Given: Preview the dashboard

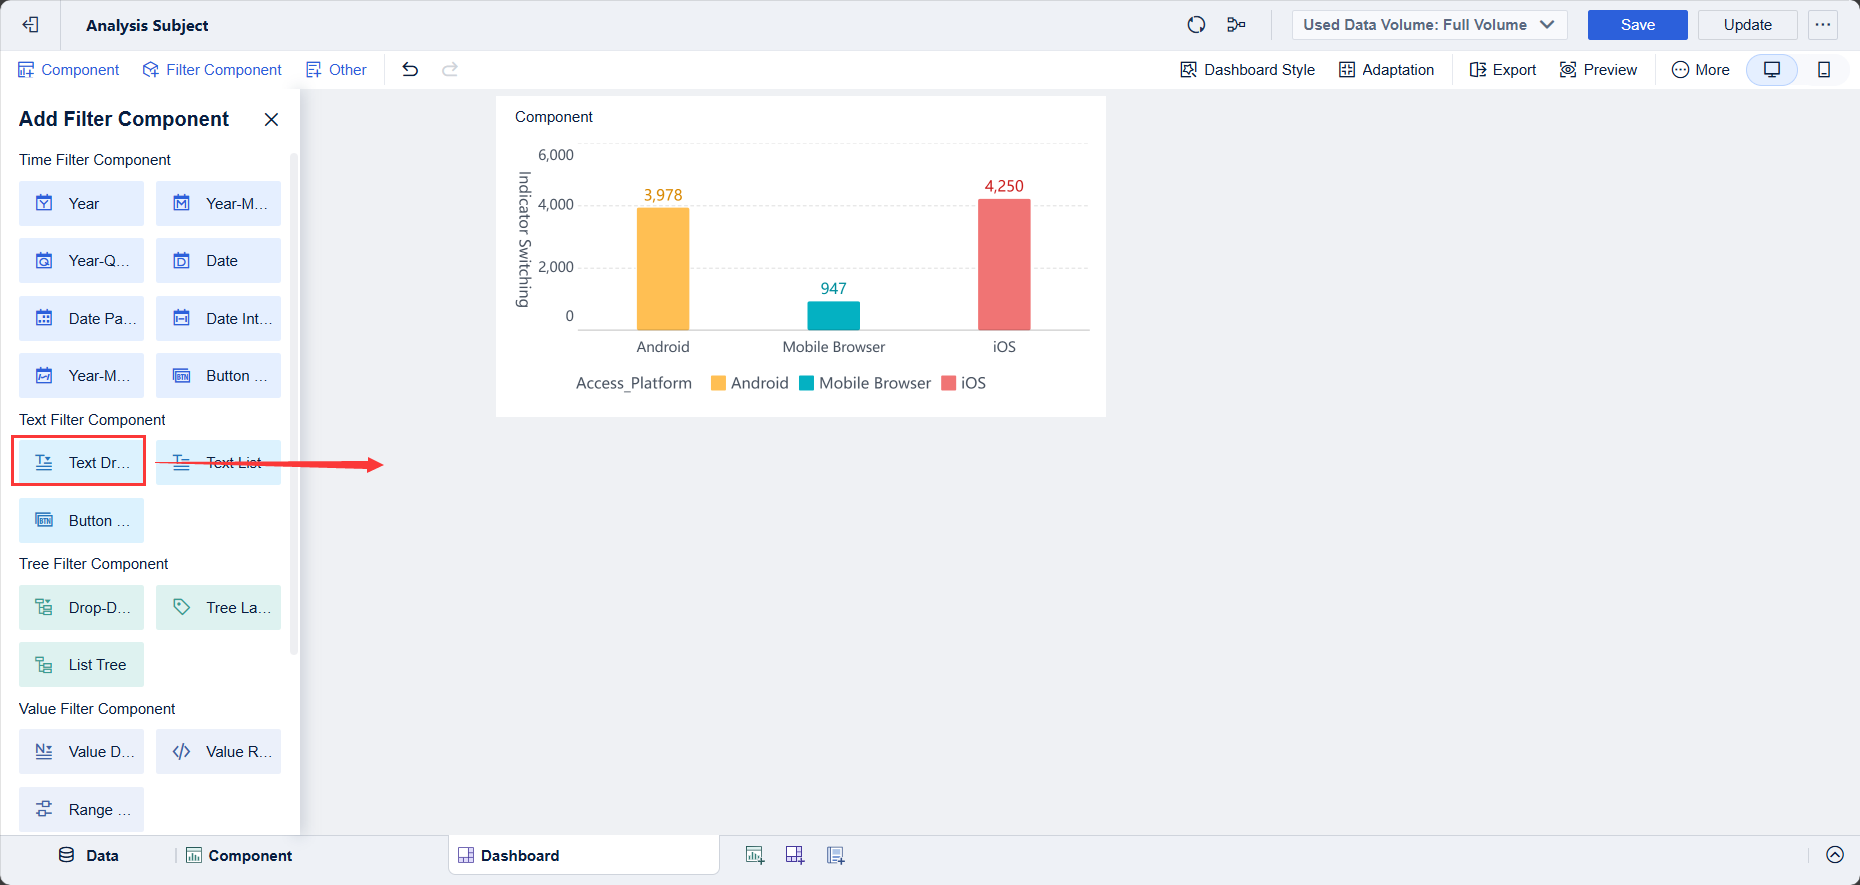Looking at the screenshot, I should click(1599, 70).
